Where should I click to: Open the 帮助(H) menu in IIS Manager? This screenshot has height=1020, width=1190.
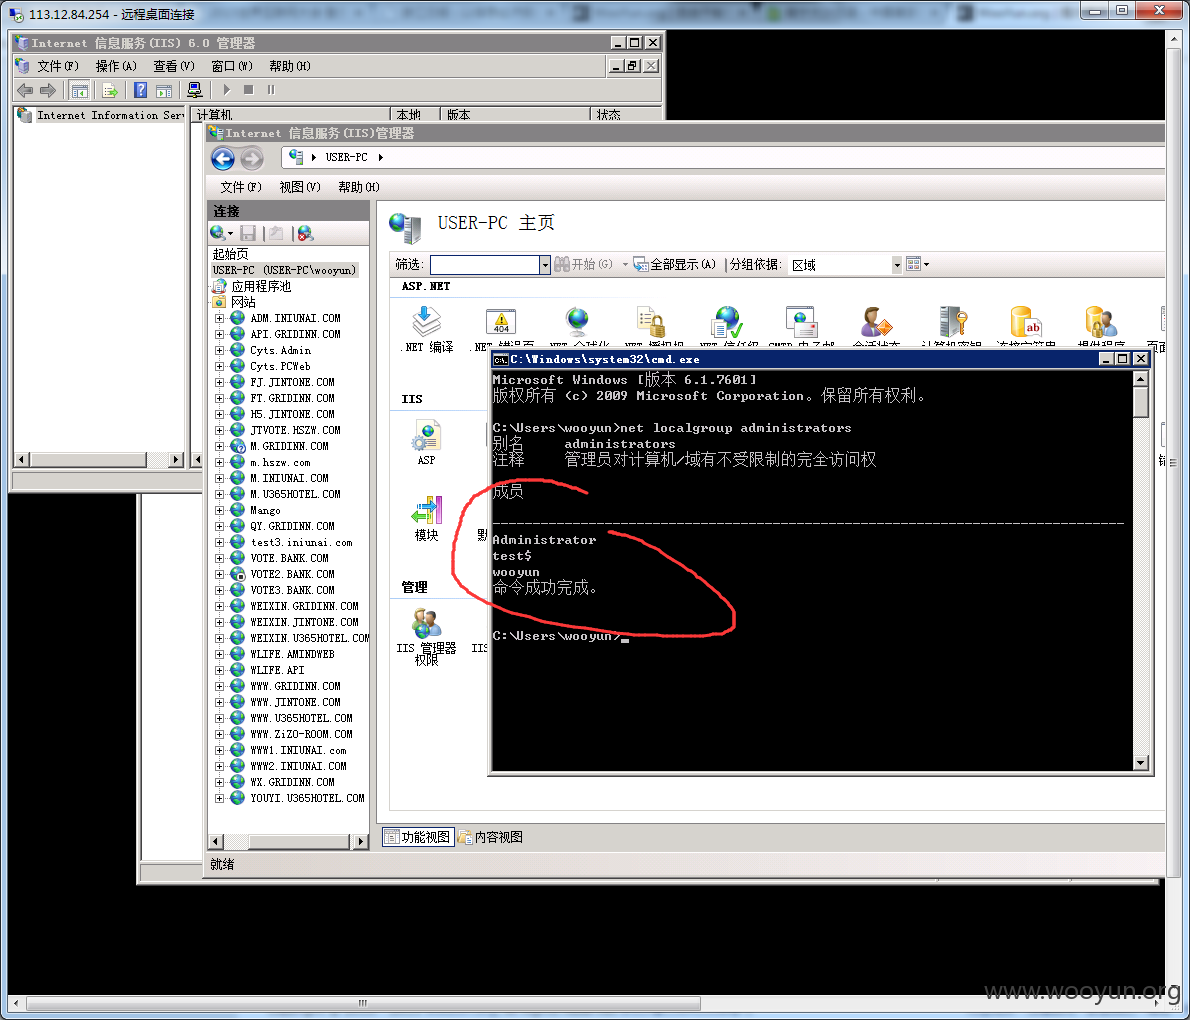point(359,187)
